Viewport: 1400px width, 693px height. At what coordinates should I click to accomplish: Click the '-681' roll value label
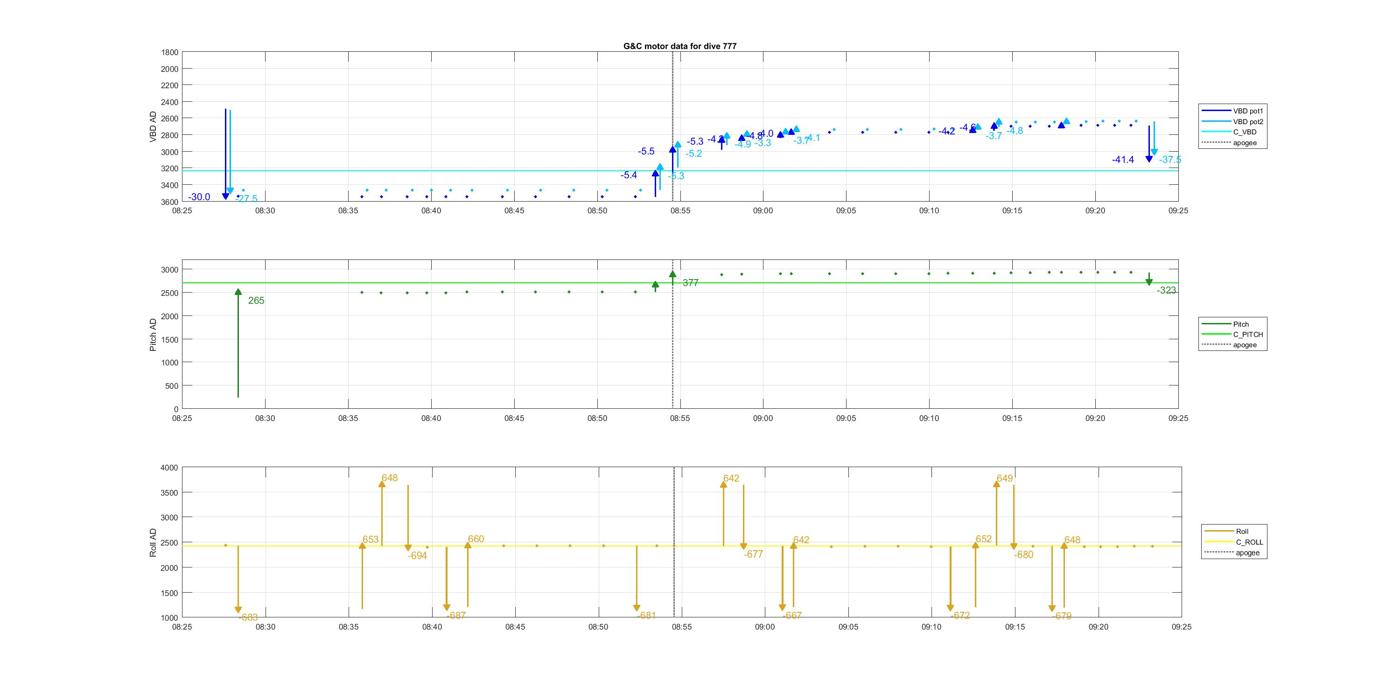646,616
